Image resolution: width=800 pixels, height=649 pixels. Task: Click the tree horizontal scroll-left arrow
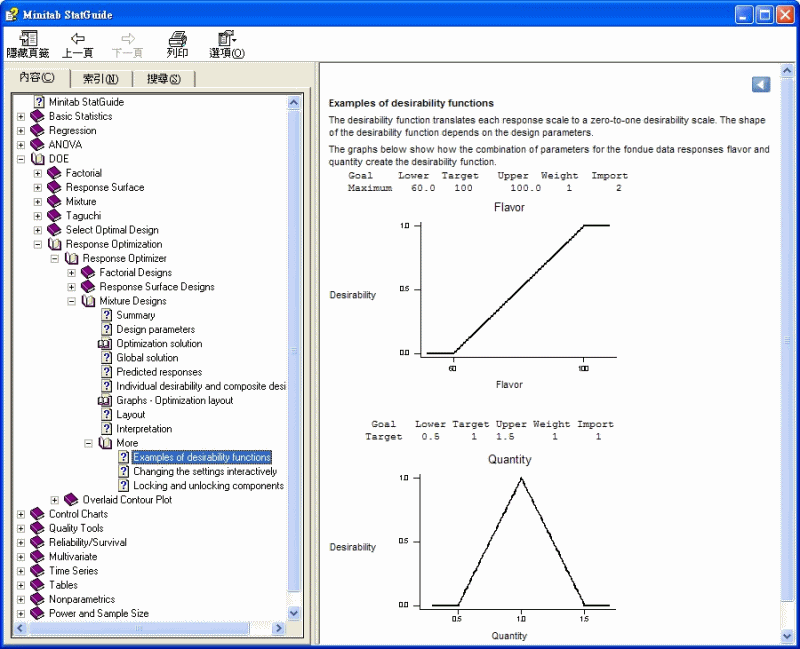(20, 628)
